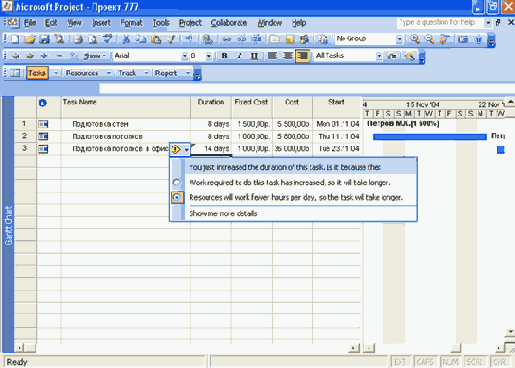
Task: Click the Zoom Out magnifier icon
Action: click(x=429, y=39)
